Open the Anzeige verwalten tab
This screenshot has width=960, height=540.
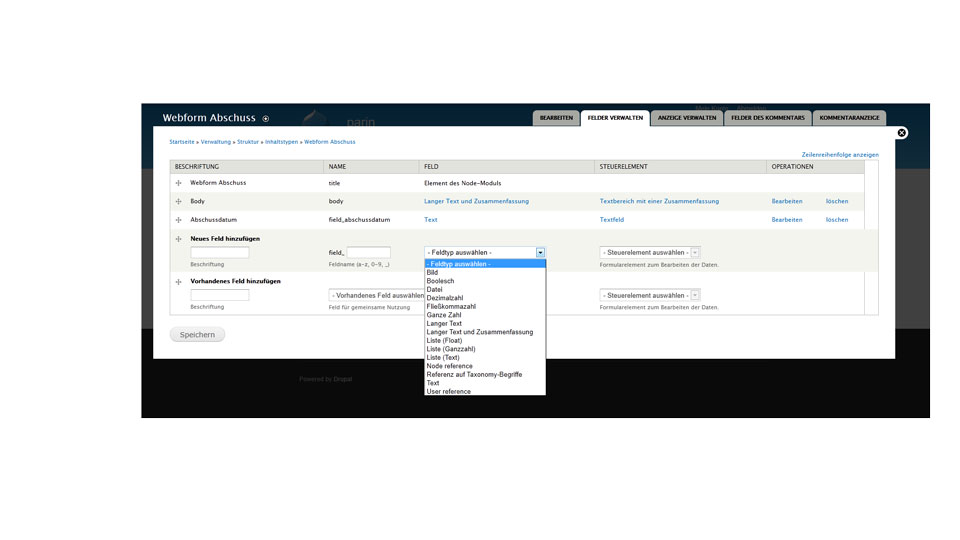pos(688,118)
